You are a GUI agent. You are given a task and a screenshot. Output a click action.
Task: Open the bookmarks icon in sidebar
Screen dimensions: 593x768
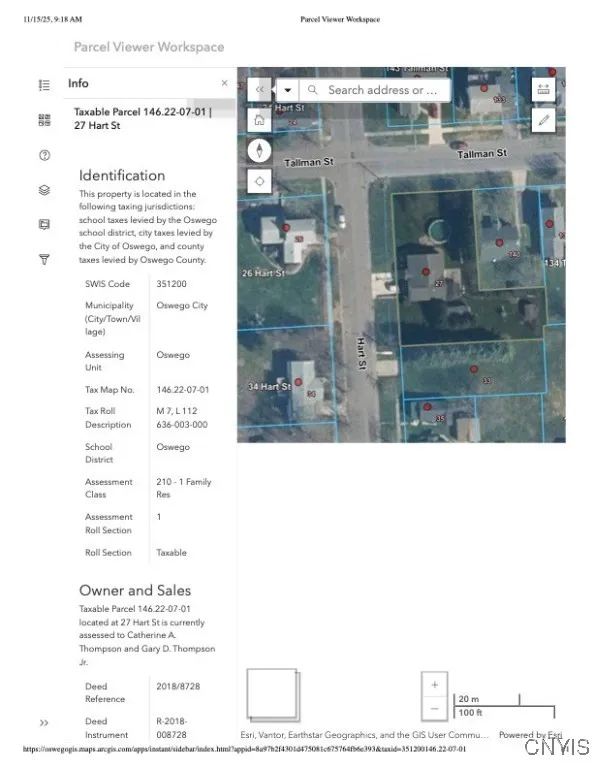click(x=44, y=224)
